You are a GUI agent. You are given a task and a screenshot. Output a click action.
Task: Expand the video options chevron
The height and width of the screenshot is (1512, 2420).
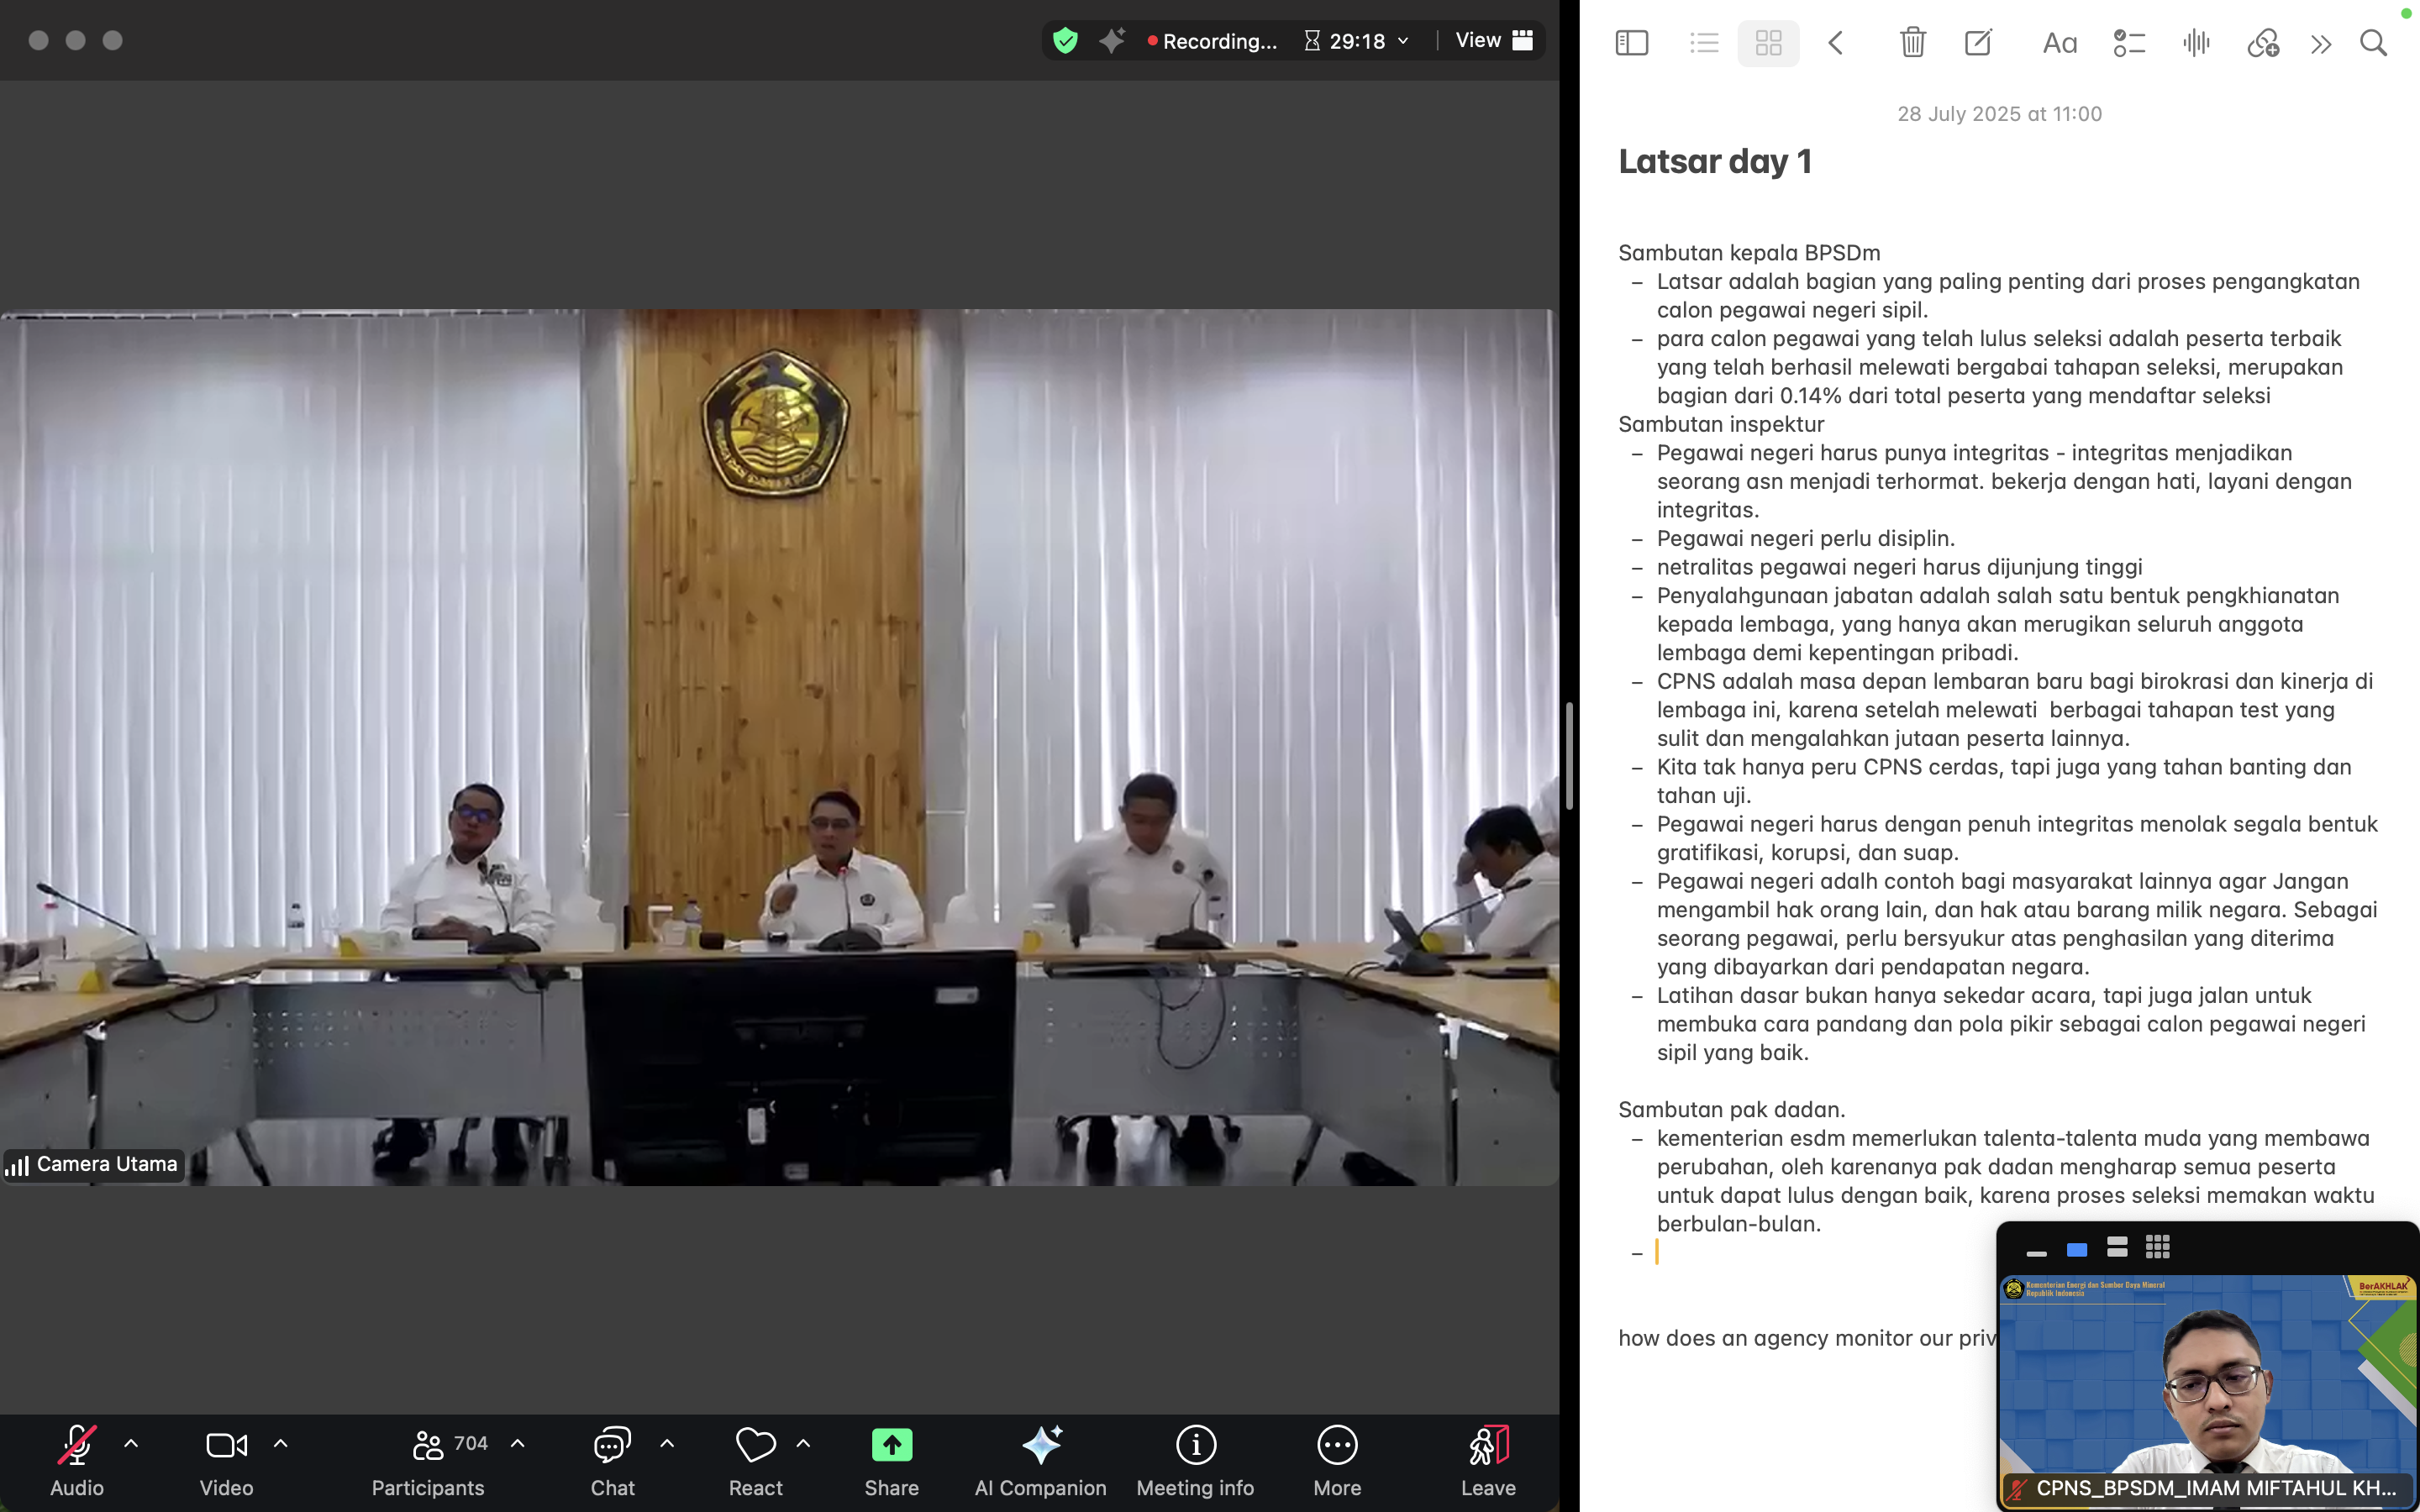click(281, 1444)
